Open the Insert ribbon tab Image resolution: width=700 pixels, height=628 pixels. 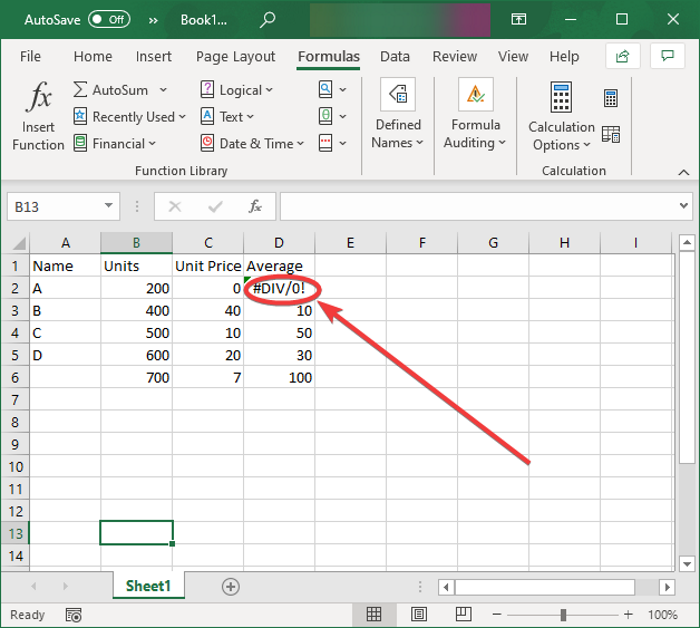(154, 57)
